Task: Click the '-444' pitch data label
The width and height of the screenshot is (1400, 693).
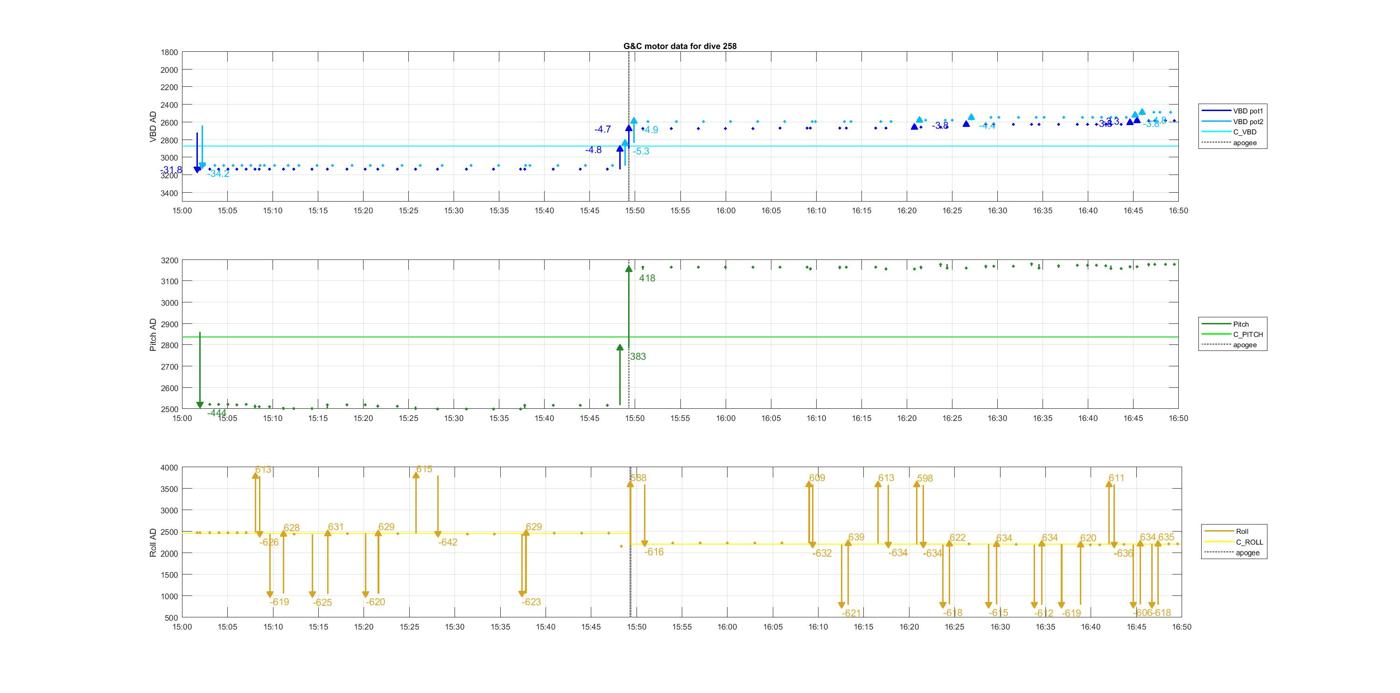Action: click(217, 413)
